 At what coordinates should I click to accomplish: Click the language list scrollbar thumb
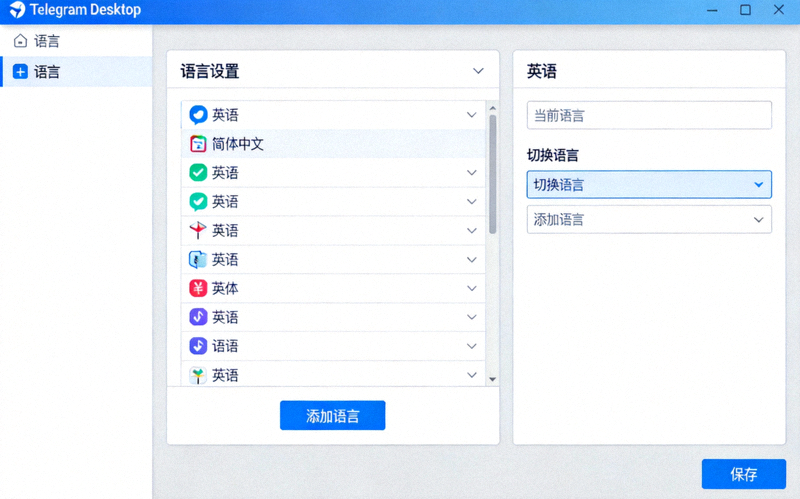492,174
